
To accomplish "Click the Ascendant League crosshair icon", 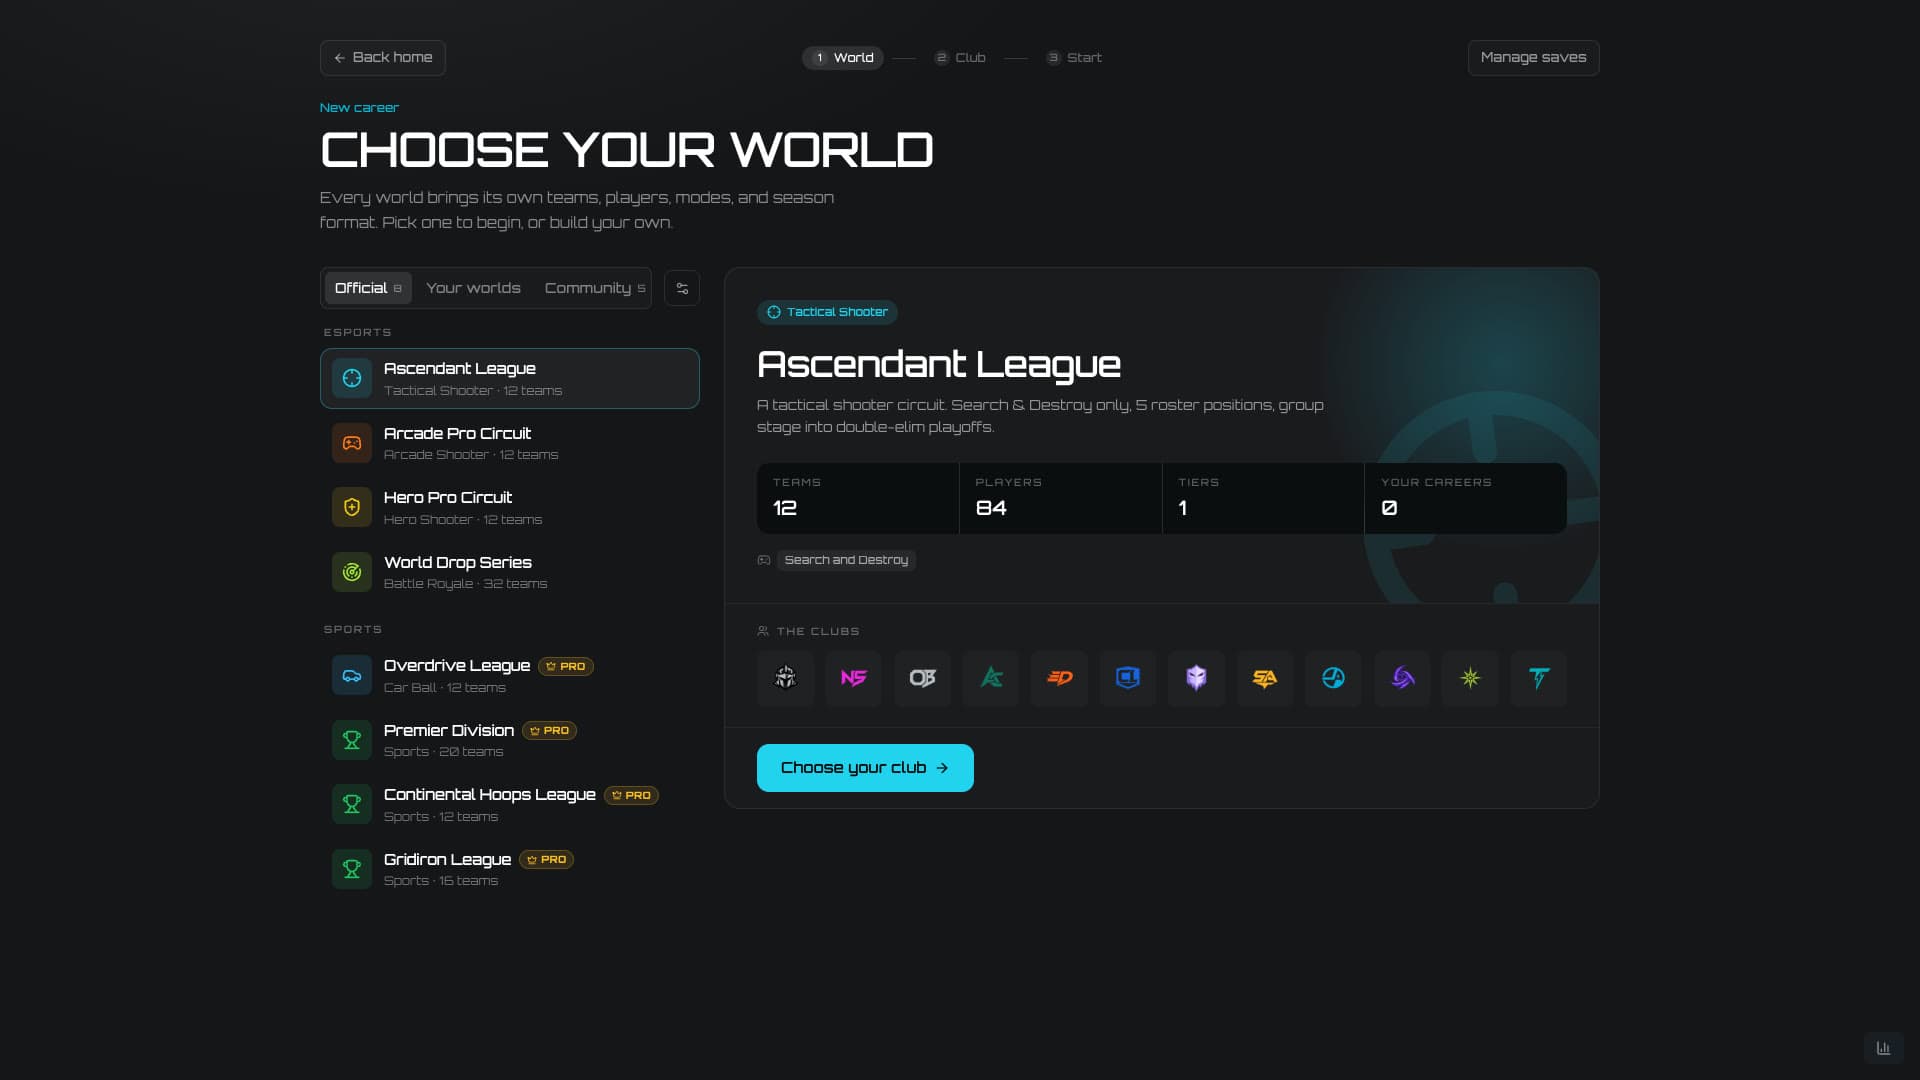I will click(352, 378).
